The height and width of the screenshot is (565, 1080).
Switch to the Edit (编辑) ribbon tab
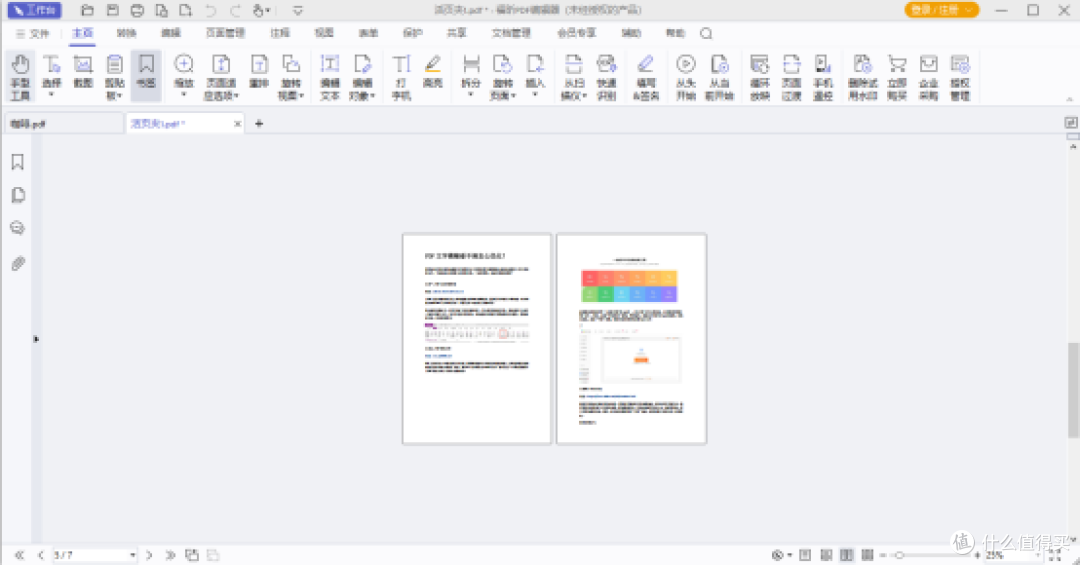(171, 33)
